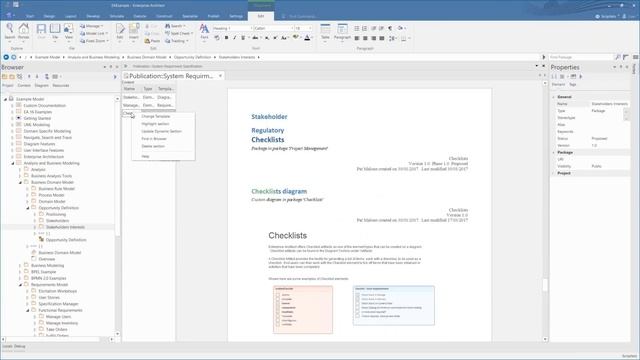
Task: Collapse the Opportunity Definition package
Action: click(28, 208)
